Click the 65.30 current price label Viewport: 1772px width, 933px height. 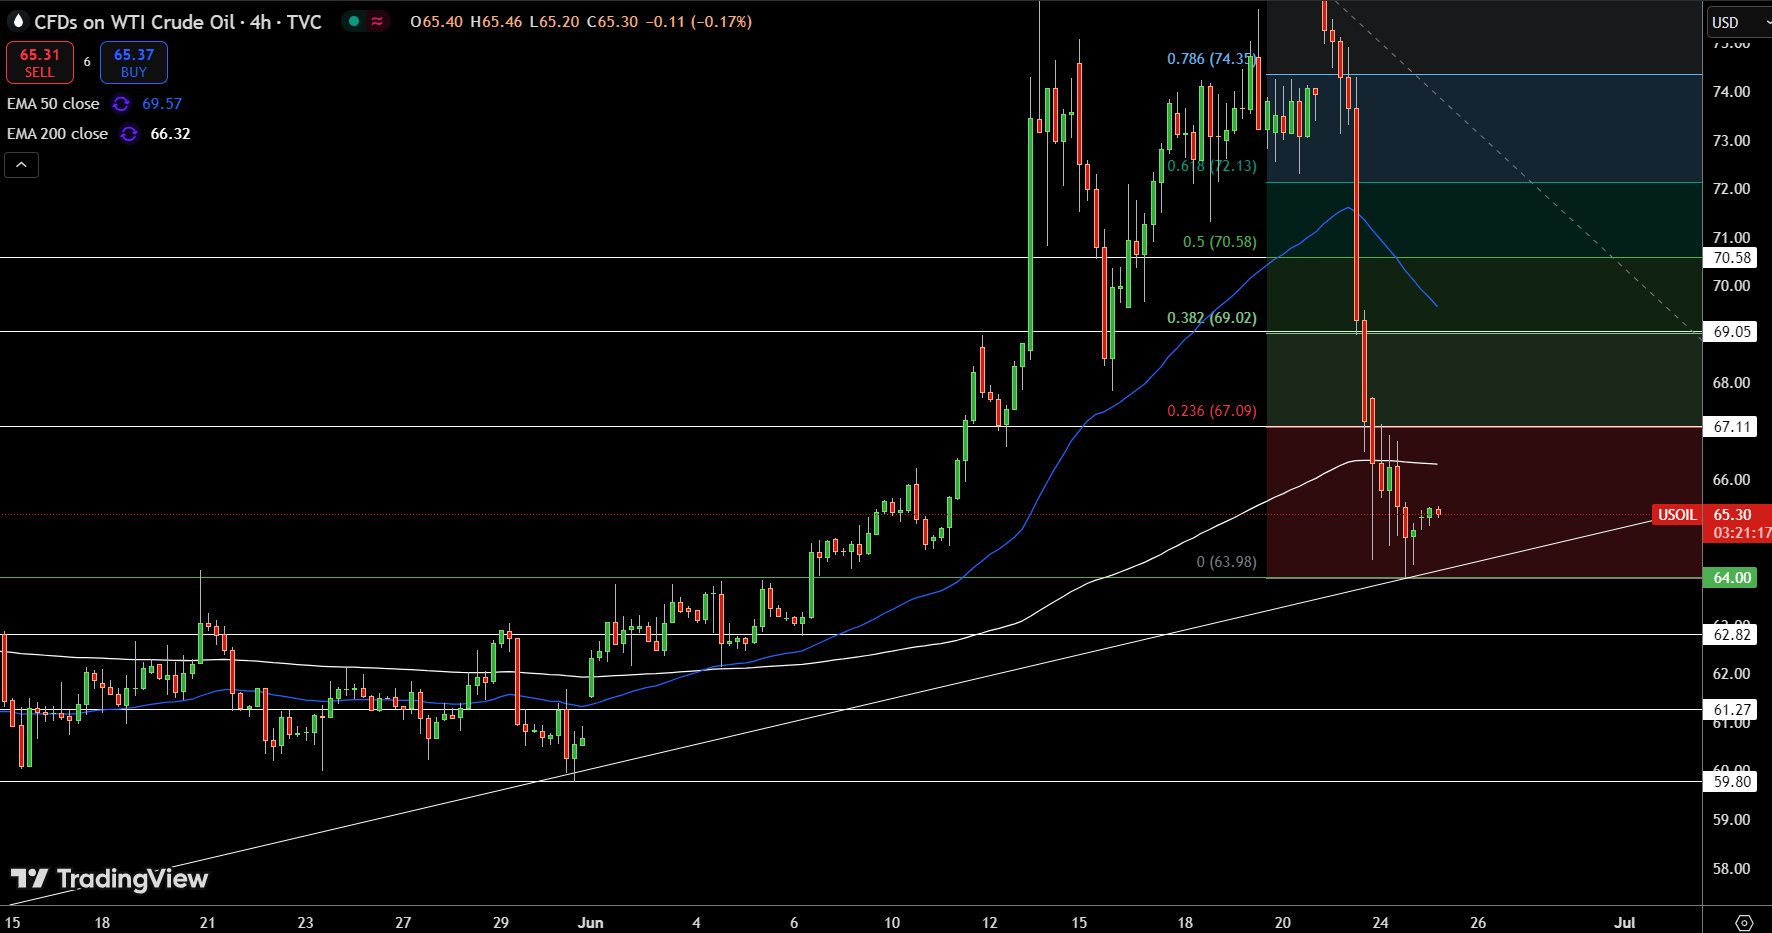click(x=1733, y=515)
